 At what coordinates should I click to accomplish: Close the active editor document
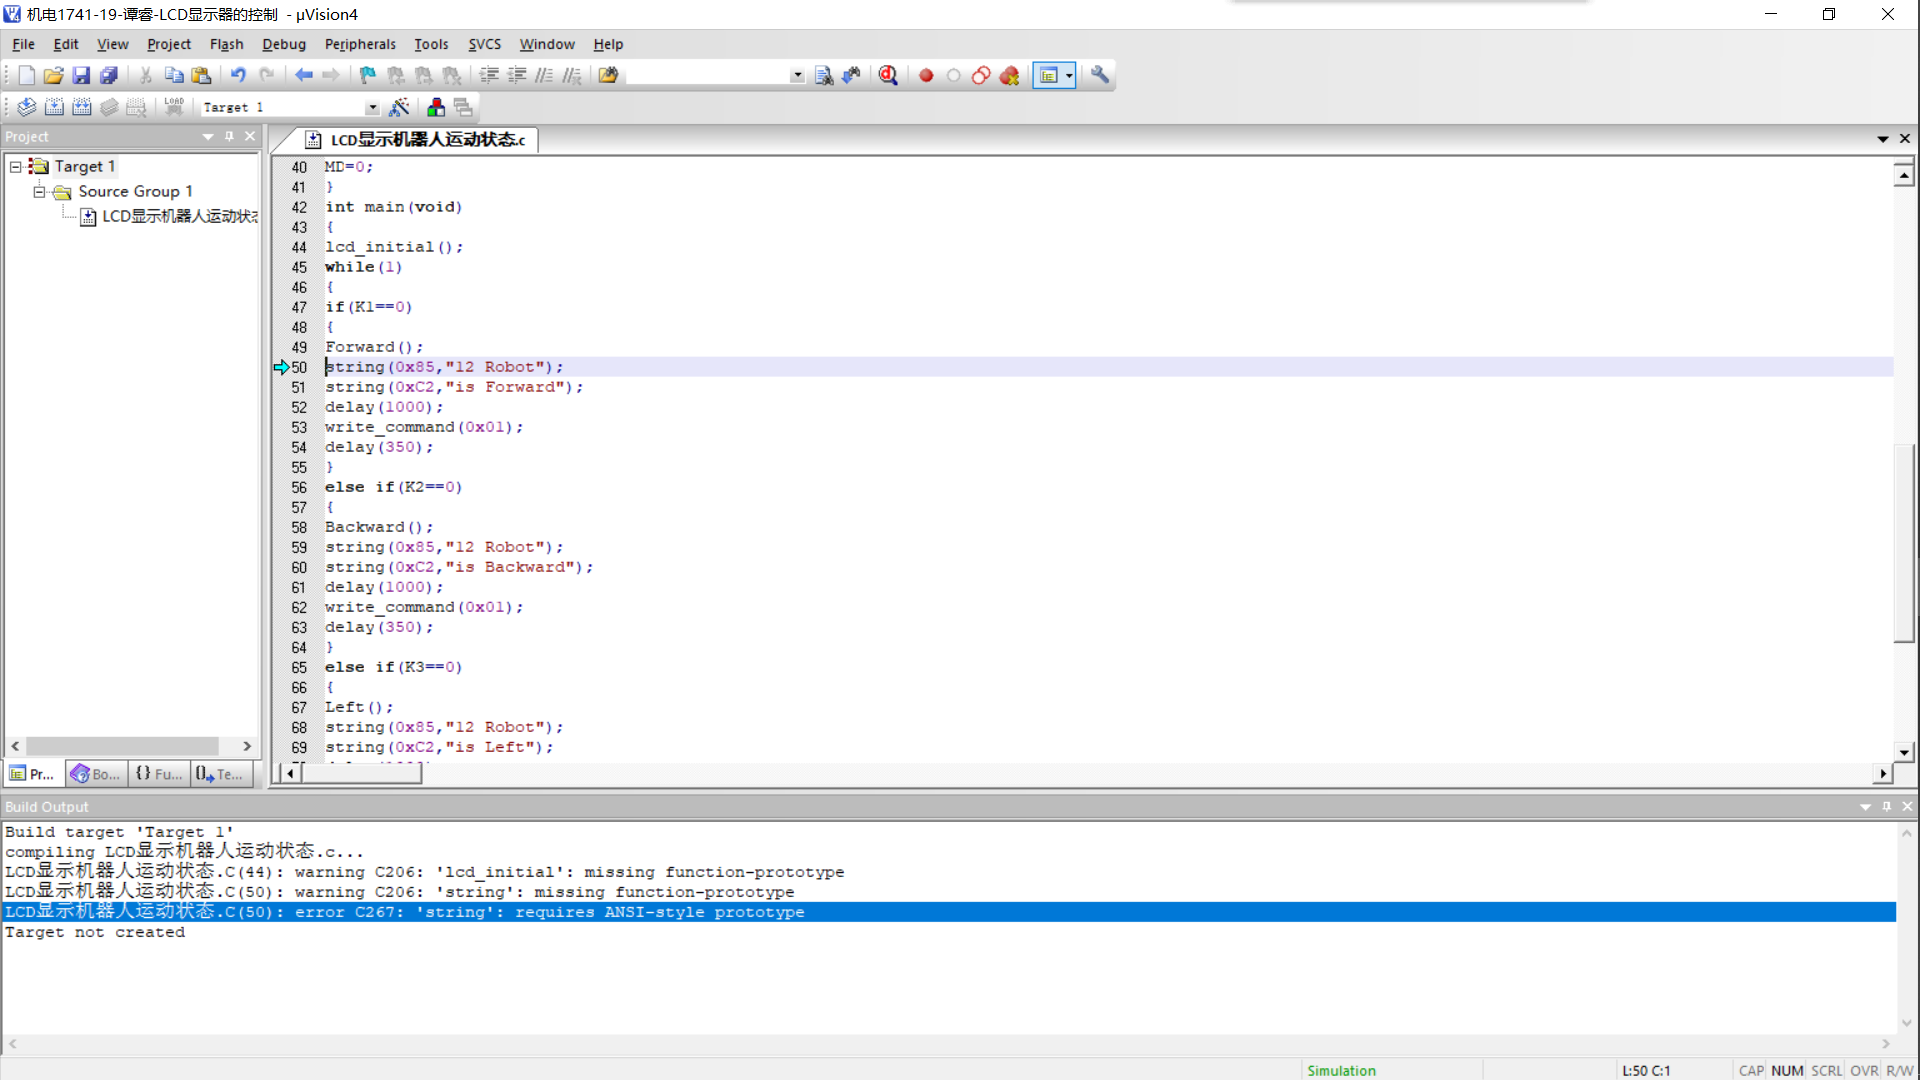coord(1905,139)
